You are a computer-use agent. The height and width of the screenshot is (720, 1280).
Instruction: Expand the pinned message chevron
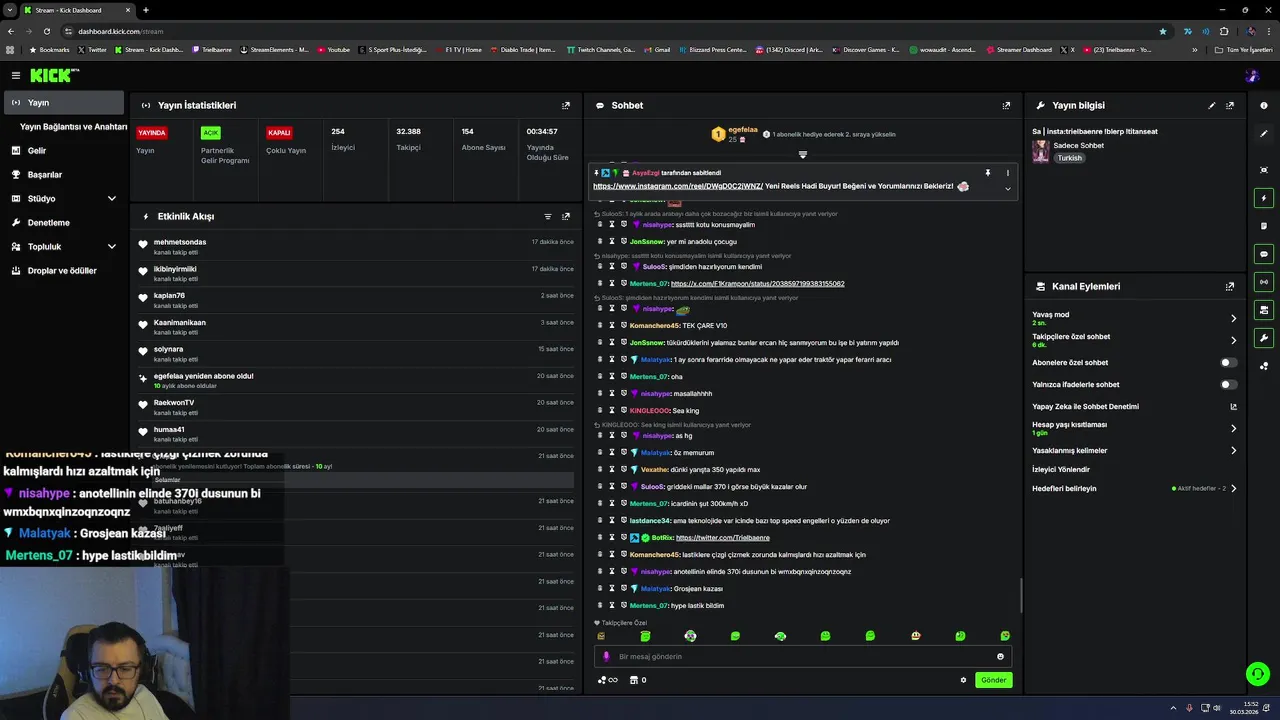click(x=1007, y=188)
